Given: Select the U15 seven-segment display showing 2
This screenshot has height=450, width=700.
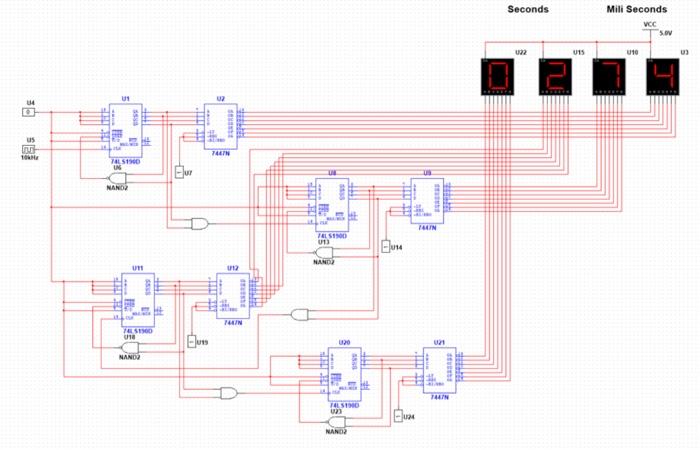Looking at the screenshot, I should pyautogui.click(x=555, y=77).
